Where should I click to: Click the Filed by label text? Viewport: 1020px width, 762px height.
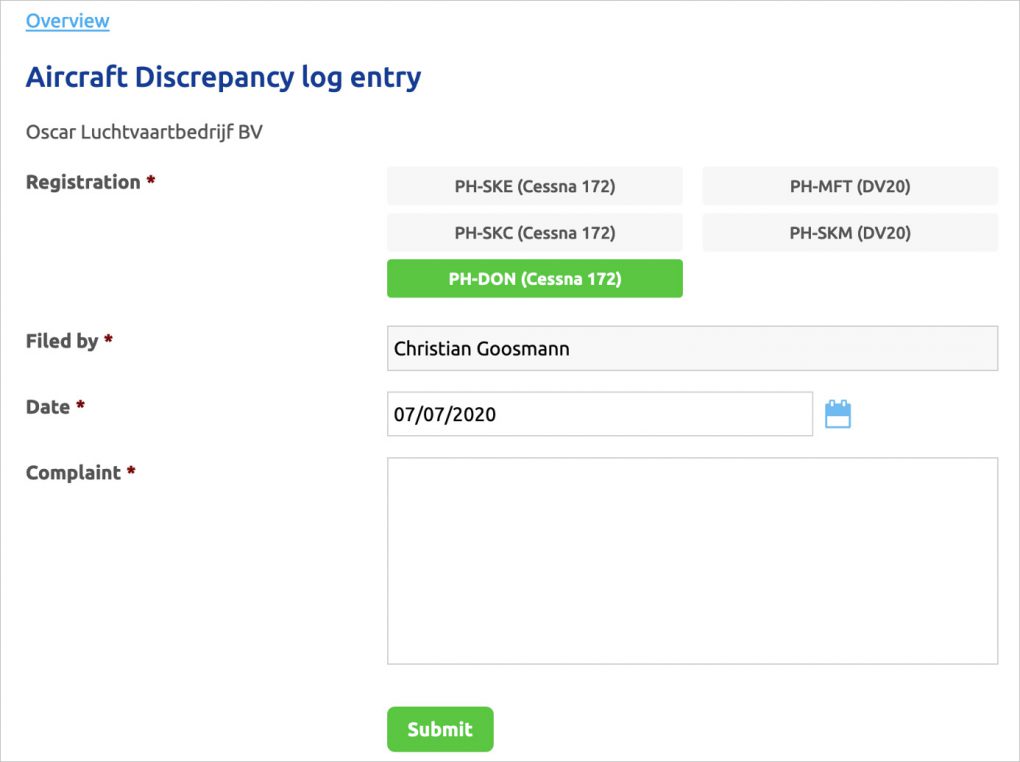pos(60,340)
